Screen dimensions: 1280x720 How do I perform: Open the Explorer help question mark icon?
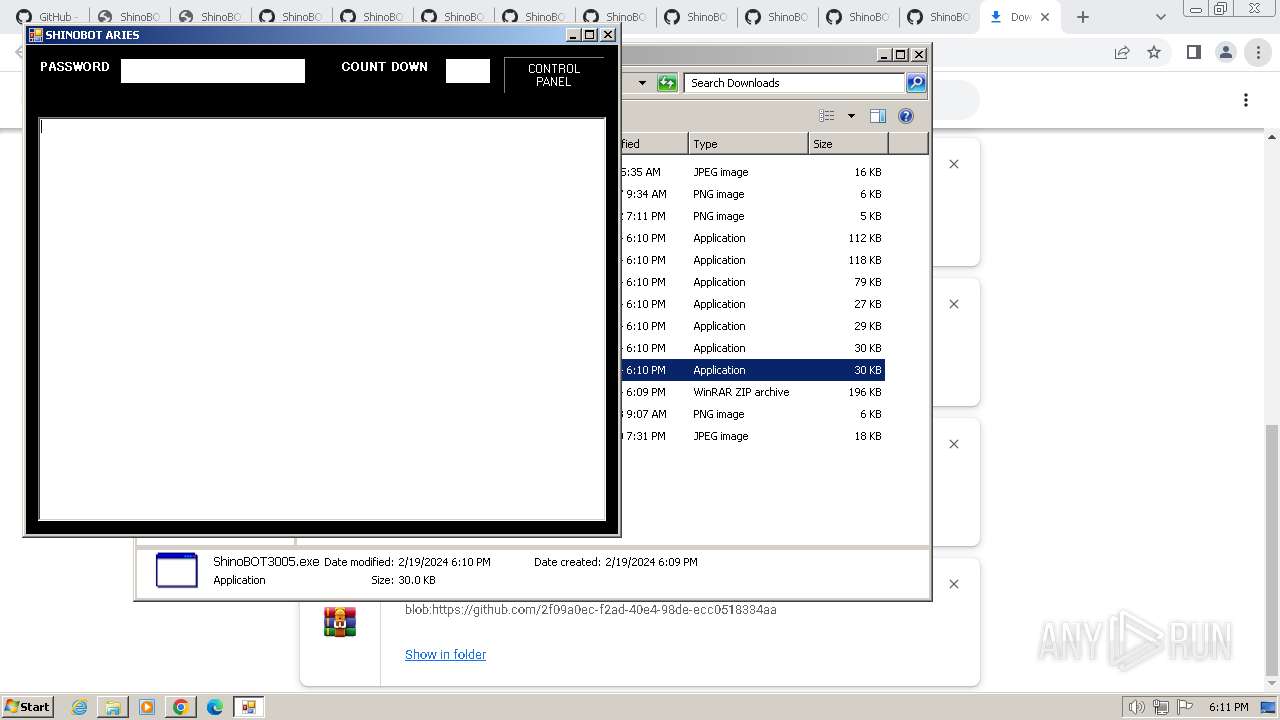coord(906,116)
